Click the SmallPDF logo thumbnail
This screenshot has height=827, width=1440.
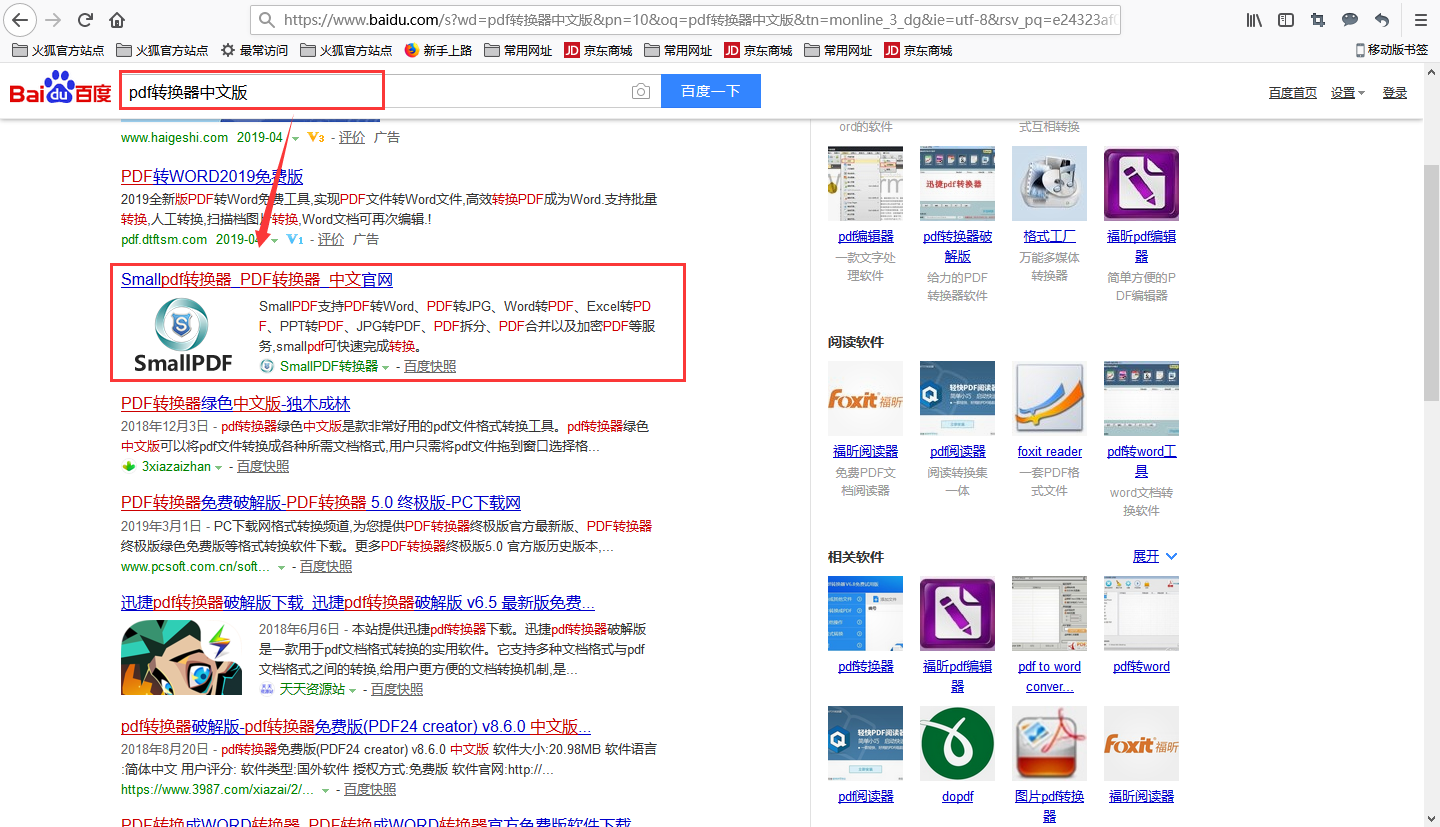(183, 336)
